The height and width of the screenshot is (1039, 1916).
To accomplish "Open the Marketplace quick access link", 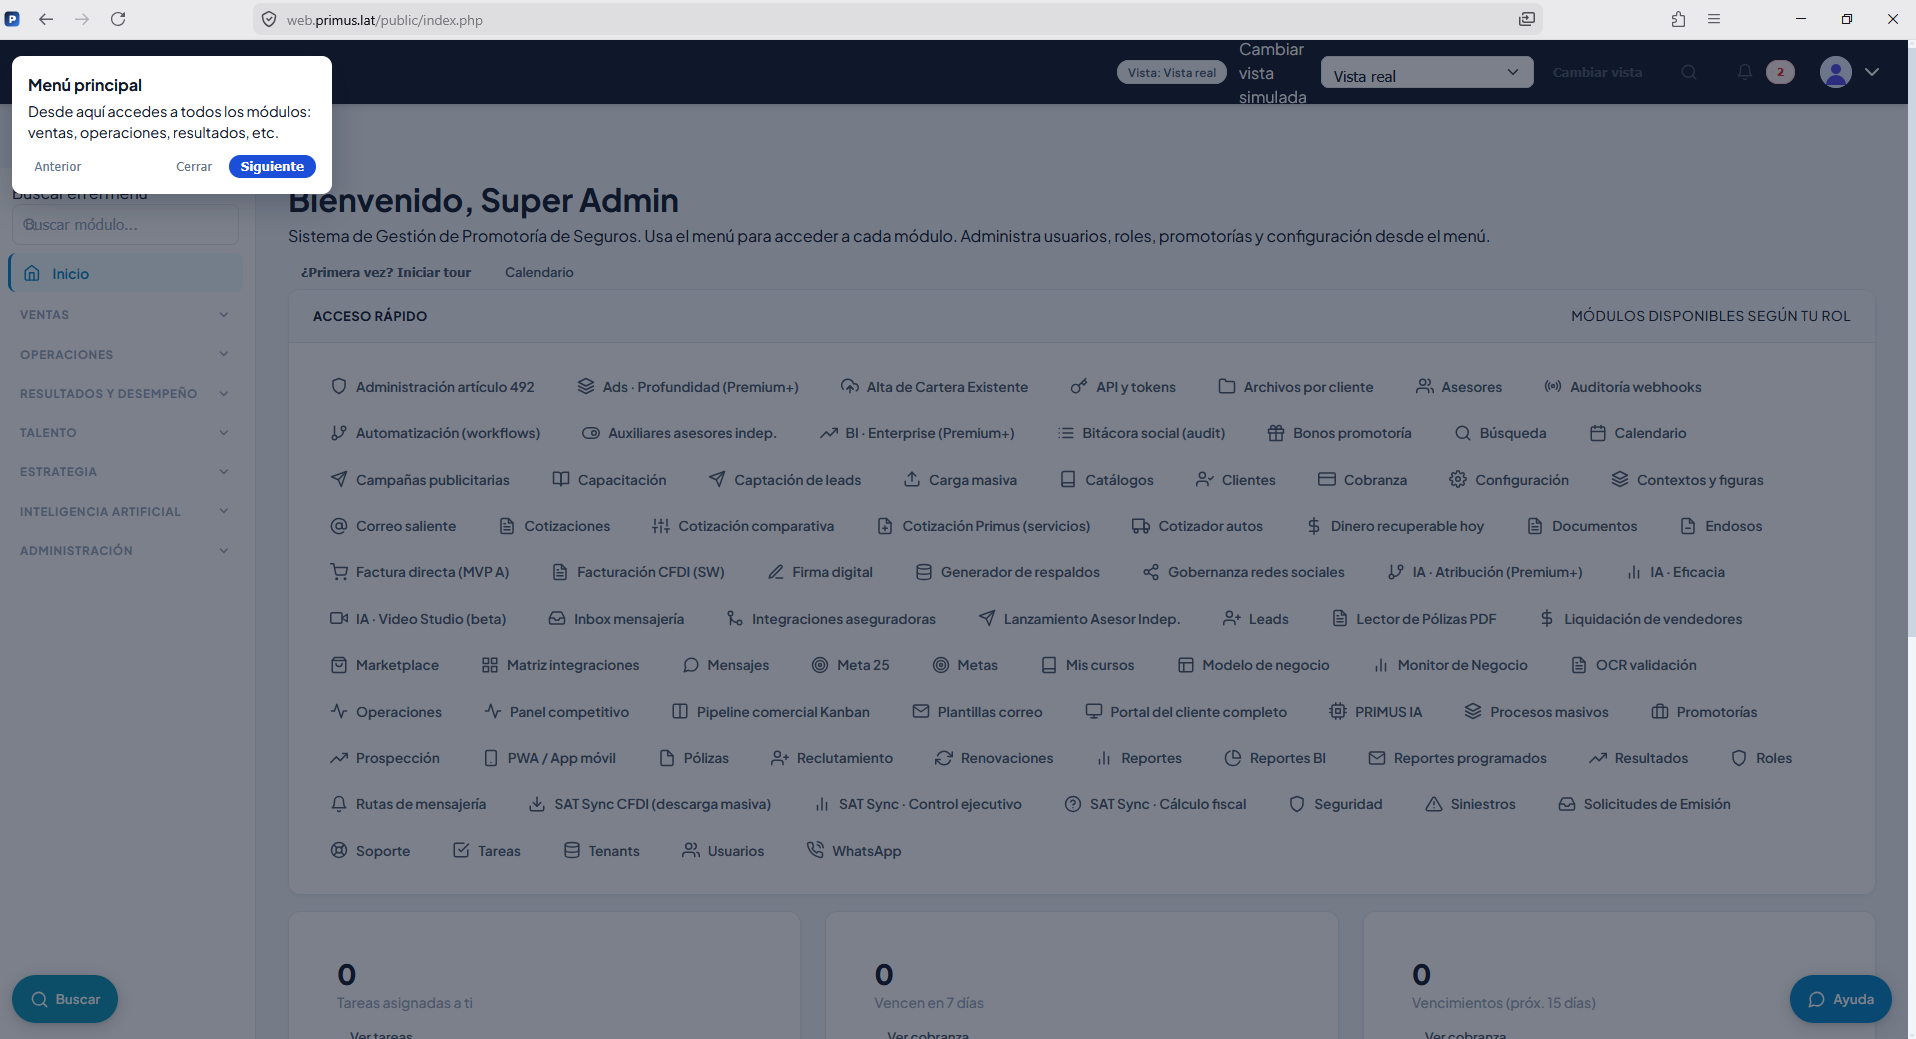I will [x=385, y=665].
